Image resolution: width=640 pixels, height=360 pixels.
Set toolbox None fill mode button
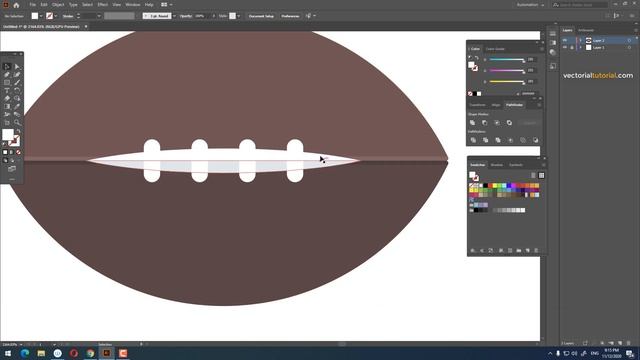pos(18,152)
